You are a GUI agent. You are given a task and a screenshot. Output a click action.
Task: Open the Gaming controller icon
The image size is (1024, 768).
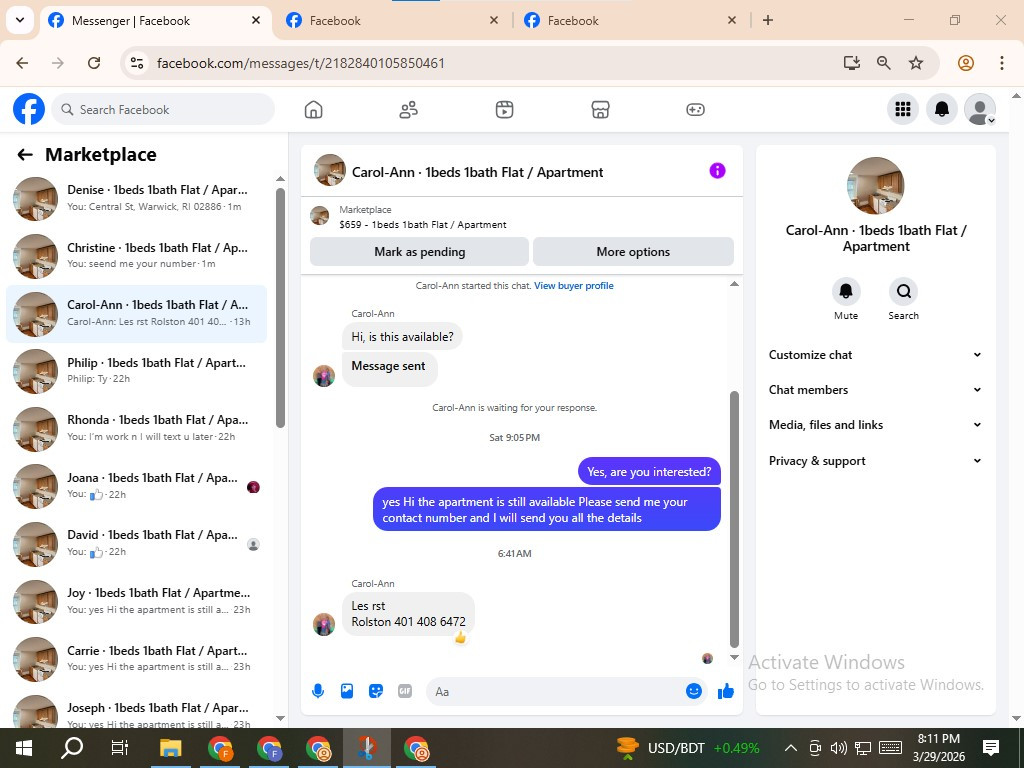[x=695, y=110]
